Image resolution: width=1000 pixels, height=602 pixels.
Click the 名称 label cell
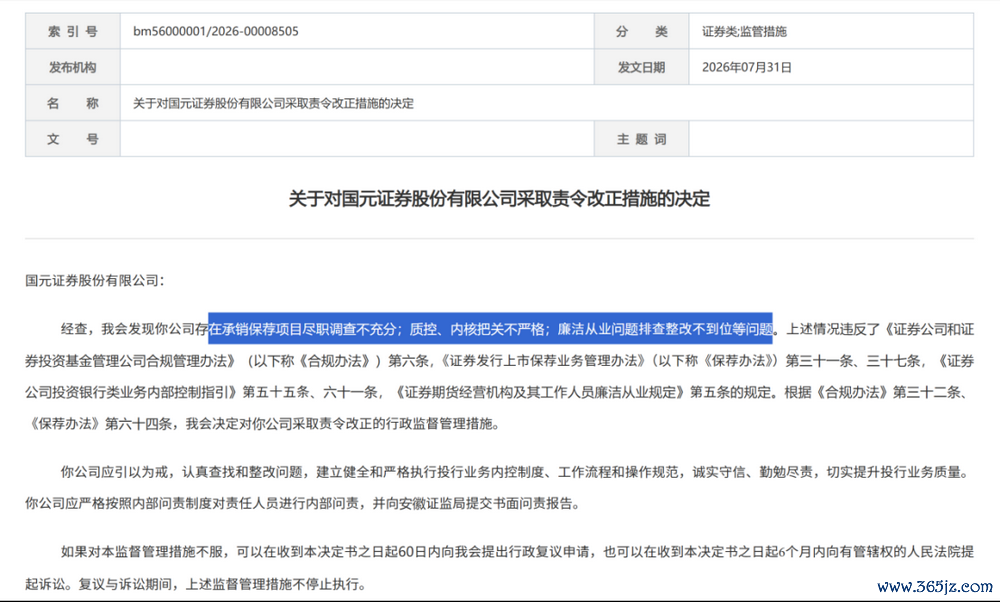[73, 103]
